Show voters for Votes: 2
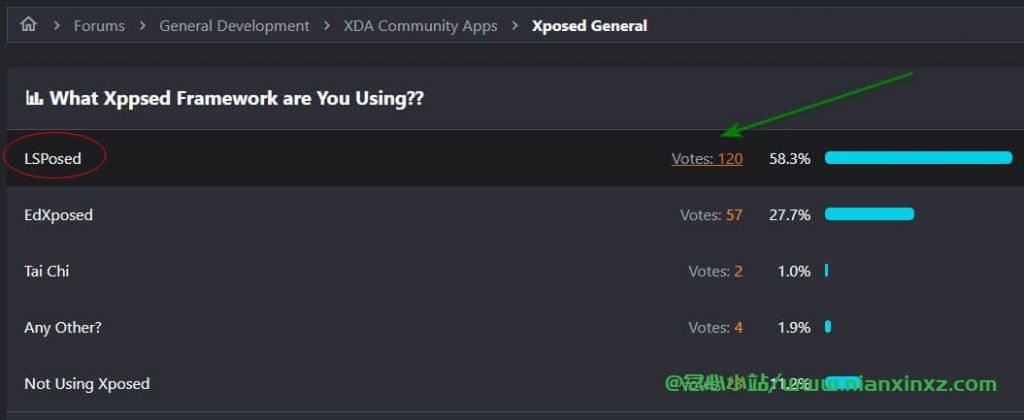 [715, 270]
